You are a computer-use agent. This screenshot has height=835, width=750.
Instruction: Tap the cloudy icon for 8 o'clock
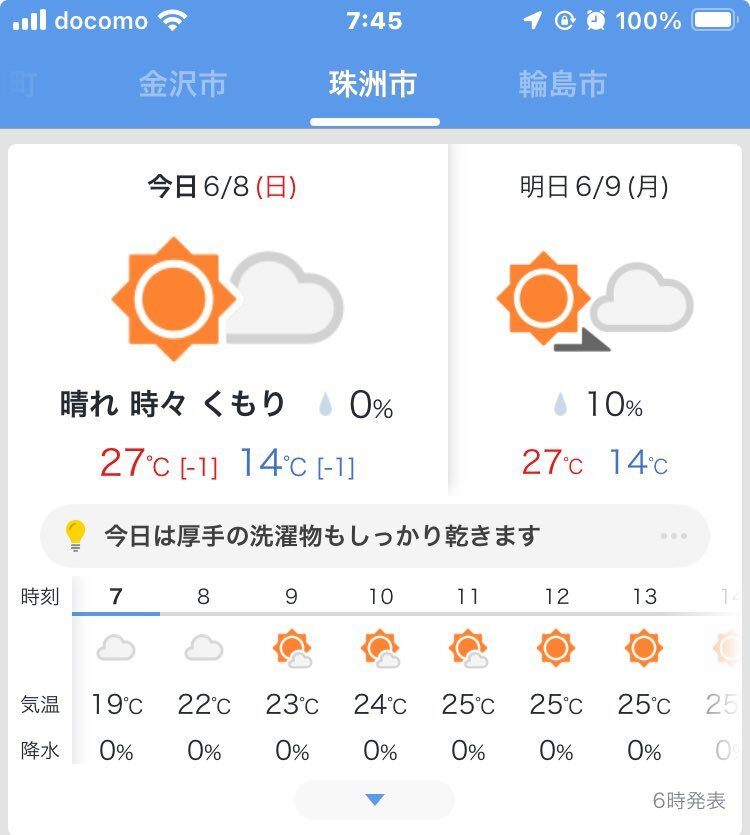[203, 648]
